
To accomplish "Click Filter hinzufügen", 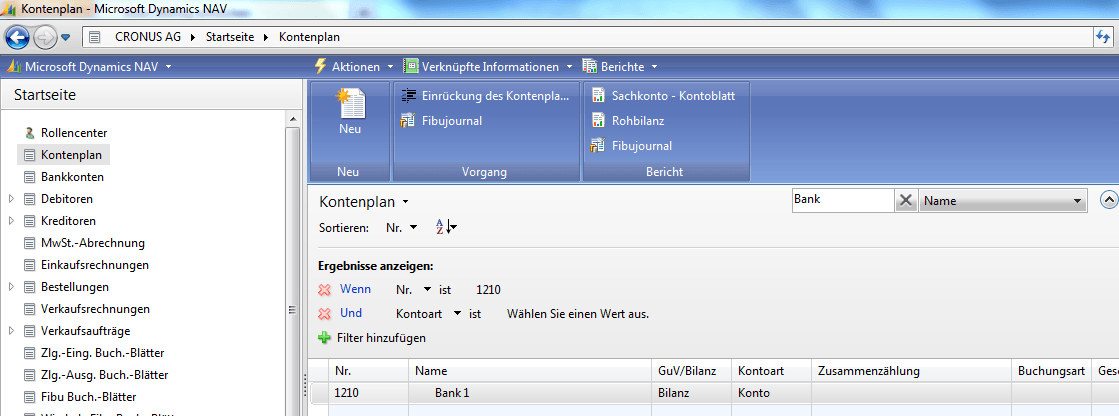I will (x=372, y=338).
